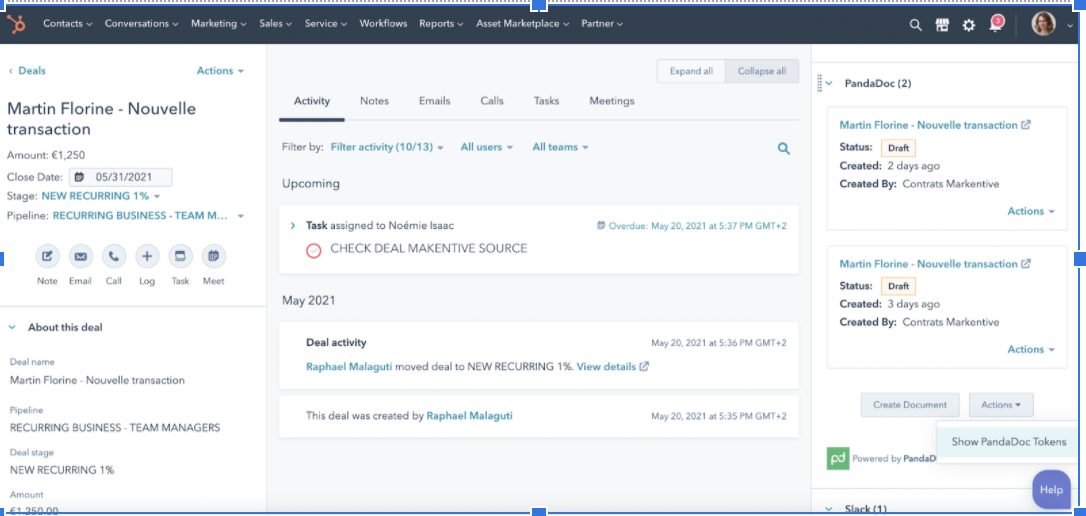Open Actions on the 2 days ago PandaDoc card
This screenshot has width=1086, height=516.
1031,211
